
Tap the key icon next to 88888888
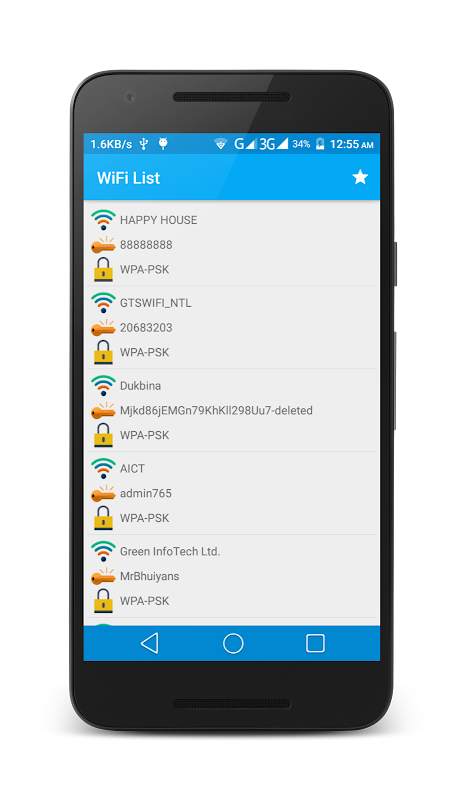(103, 245)
